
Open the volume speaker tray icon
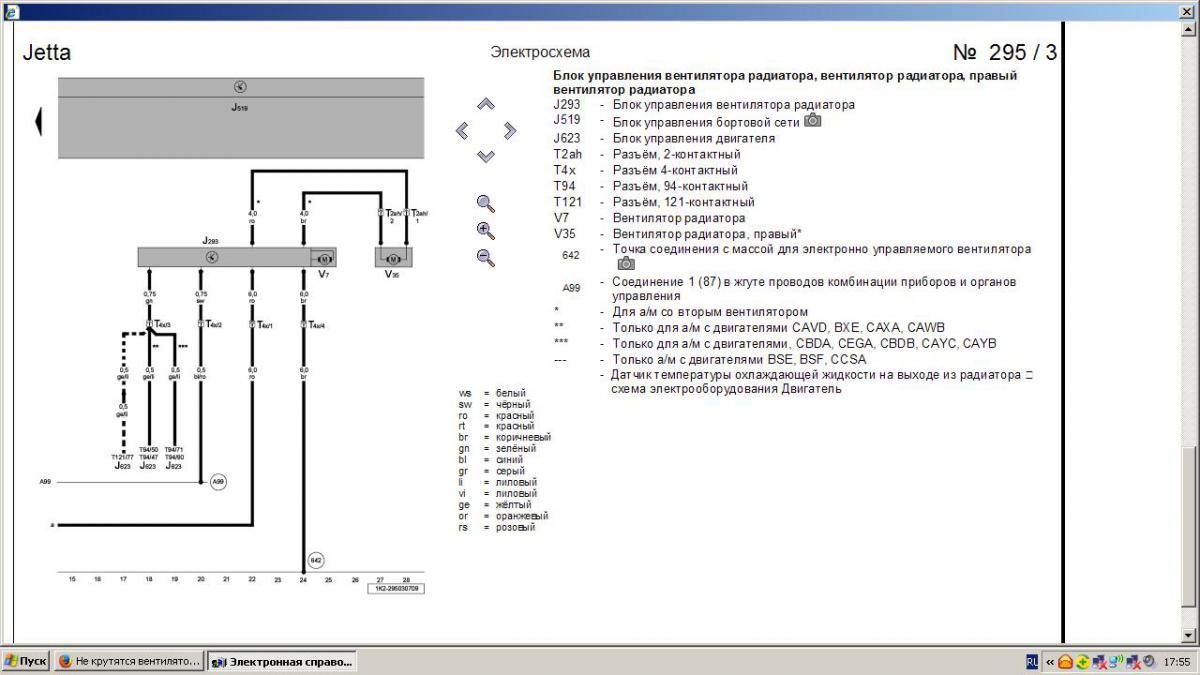1147,662
